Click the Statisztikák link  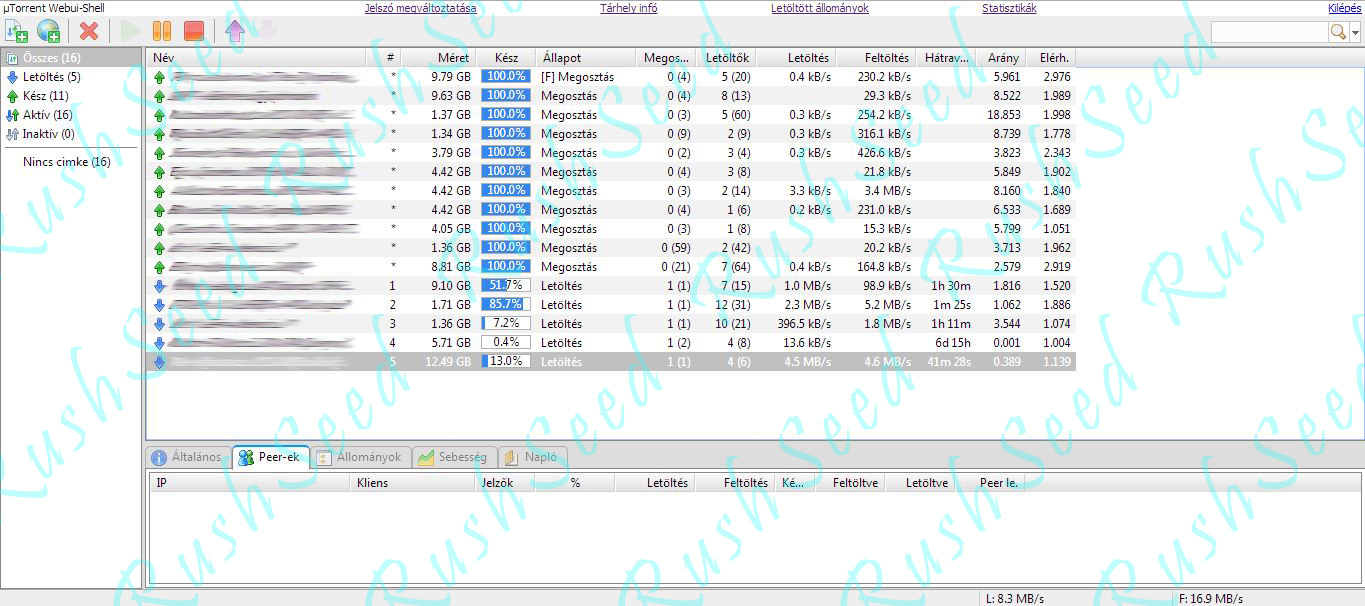click(1009, 8)
